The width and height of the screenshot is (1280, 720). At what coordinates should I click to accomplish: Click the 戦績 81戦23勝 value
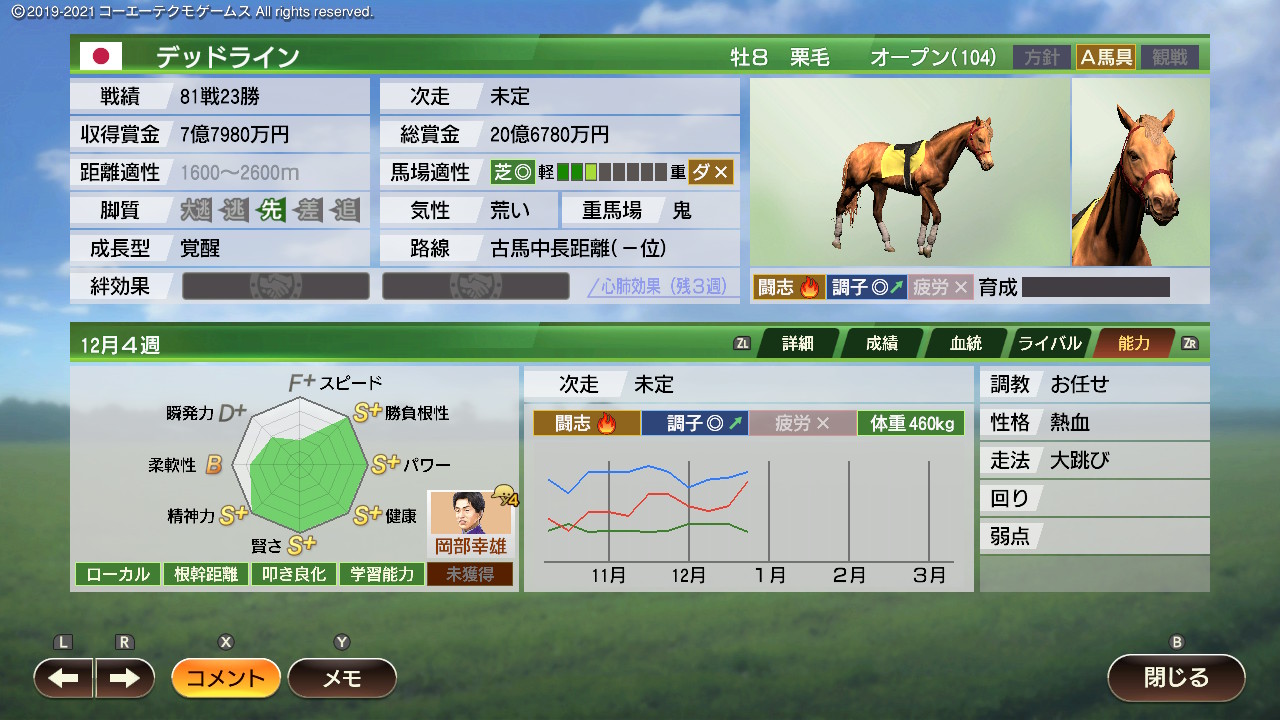220,97
